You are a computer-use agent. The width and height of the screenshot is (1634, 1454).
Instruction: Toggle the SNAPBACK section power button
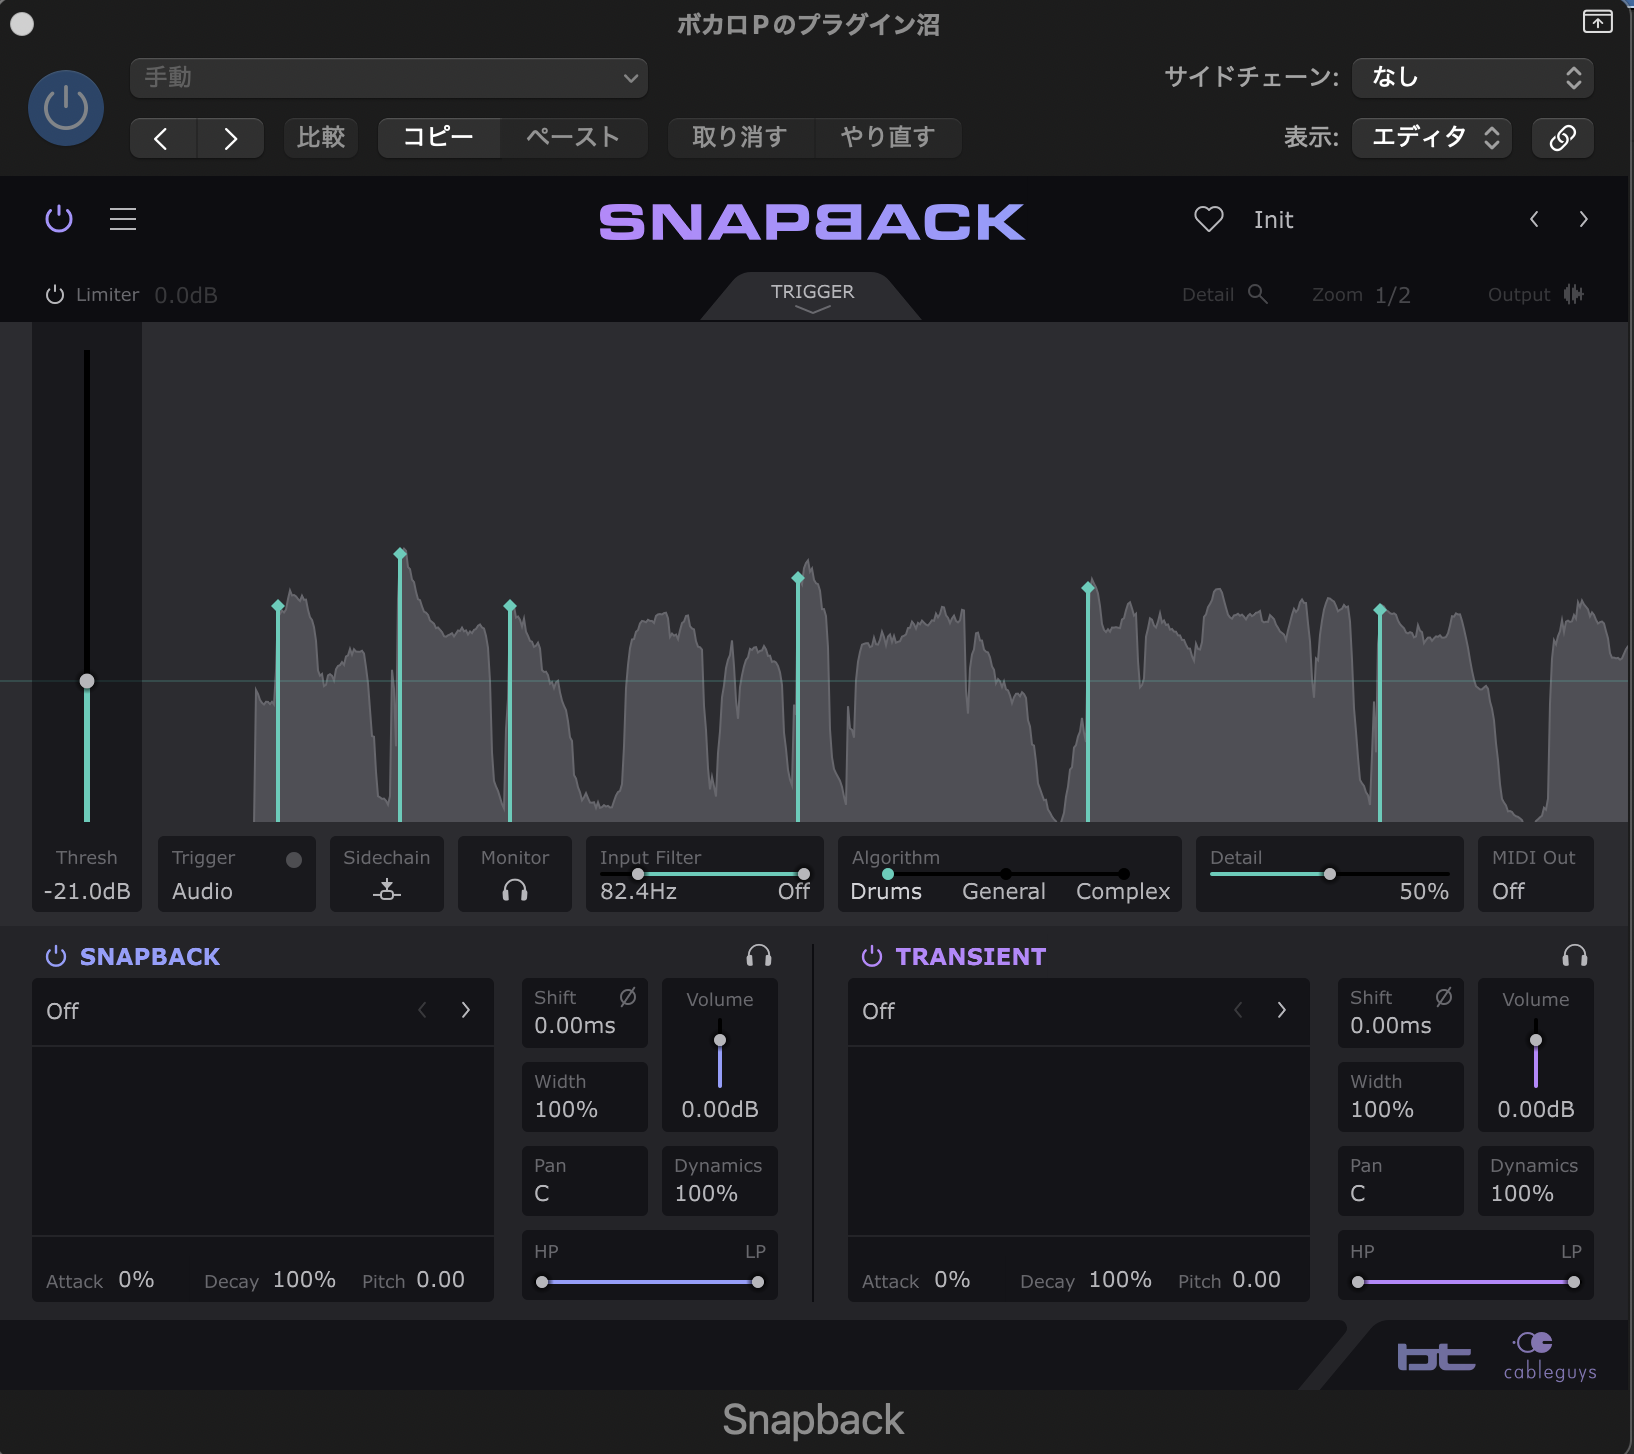tap(56, 956)
